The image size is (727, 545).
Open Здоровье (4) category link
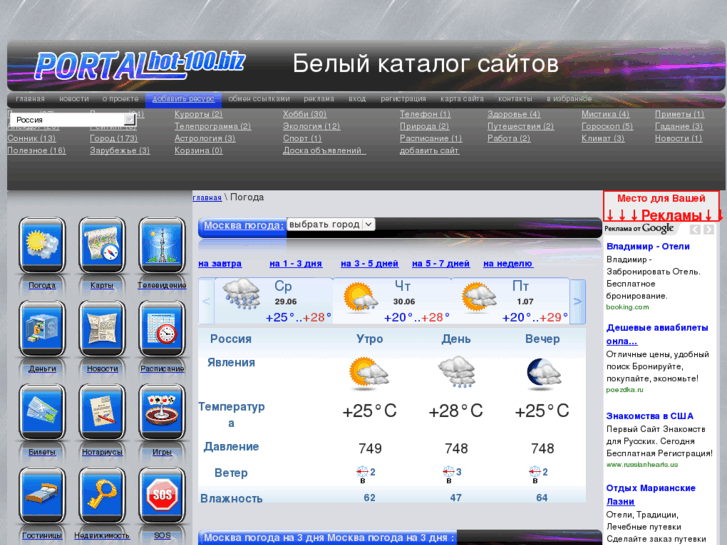coord(514,114)
